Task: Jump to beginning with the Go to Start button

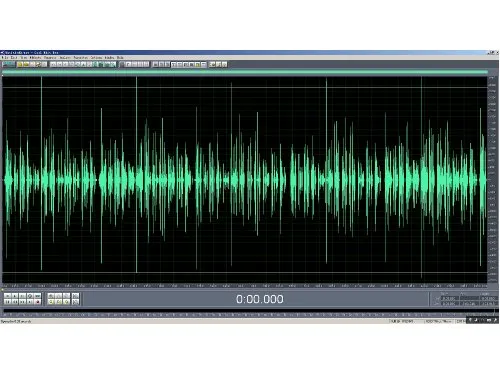Action: tap(8, 302)
